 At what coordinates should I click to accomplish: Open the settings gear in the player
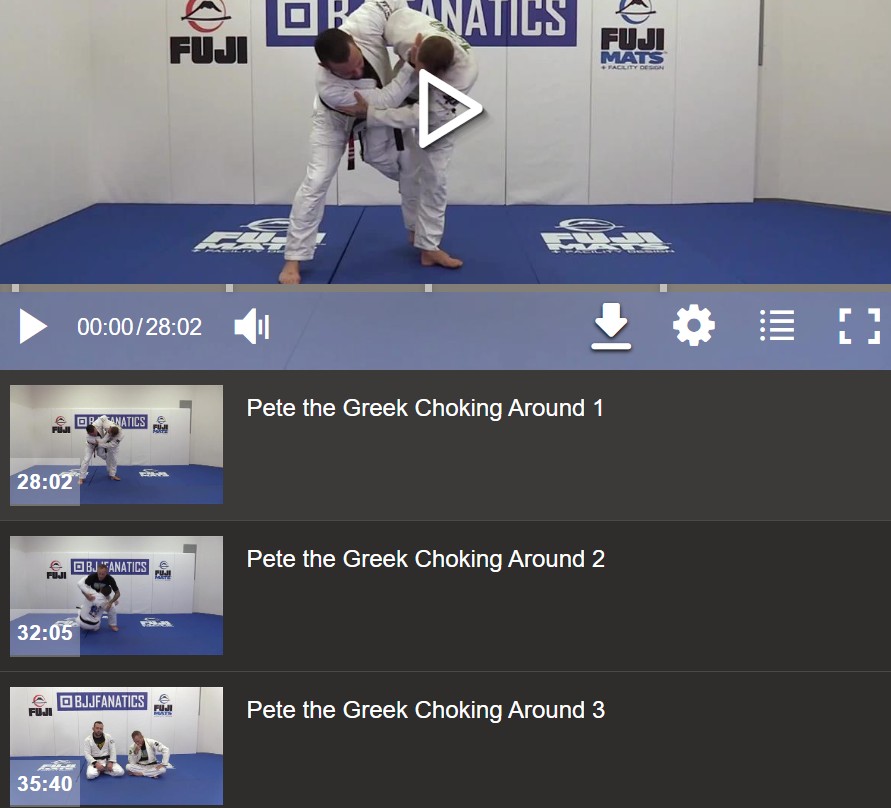click(694, 326)
